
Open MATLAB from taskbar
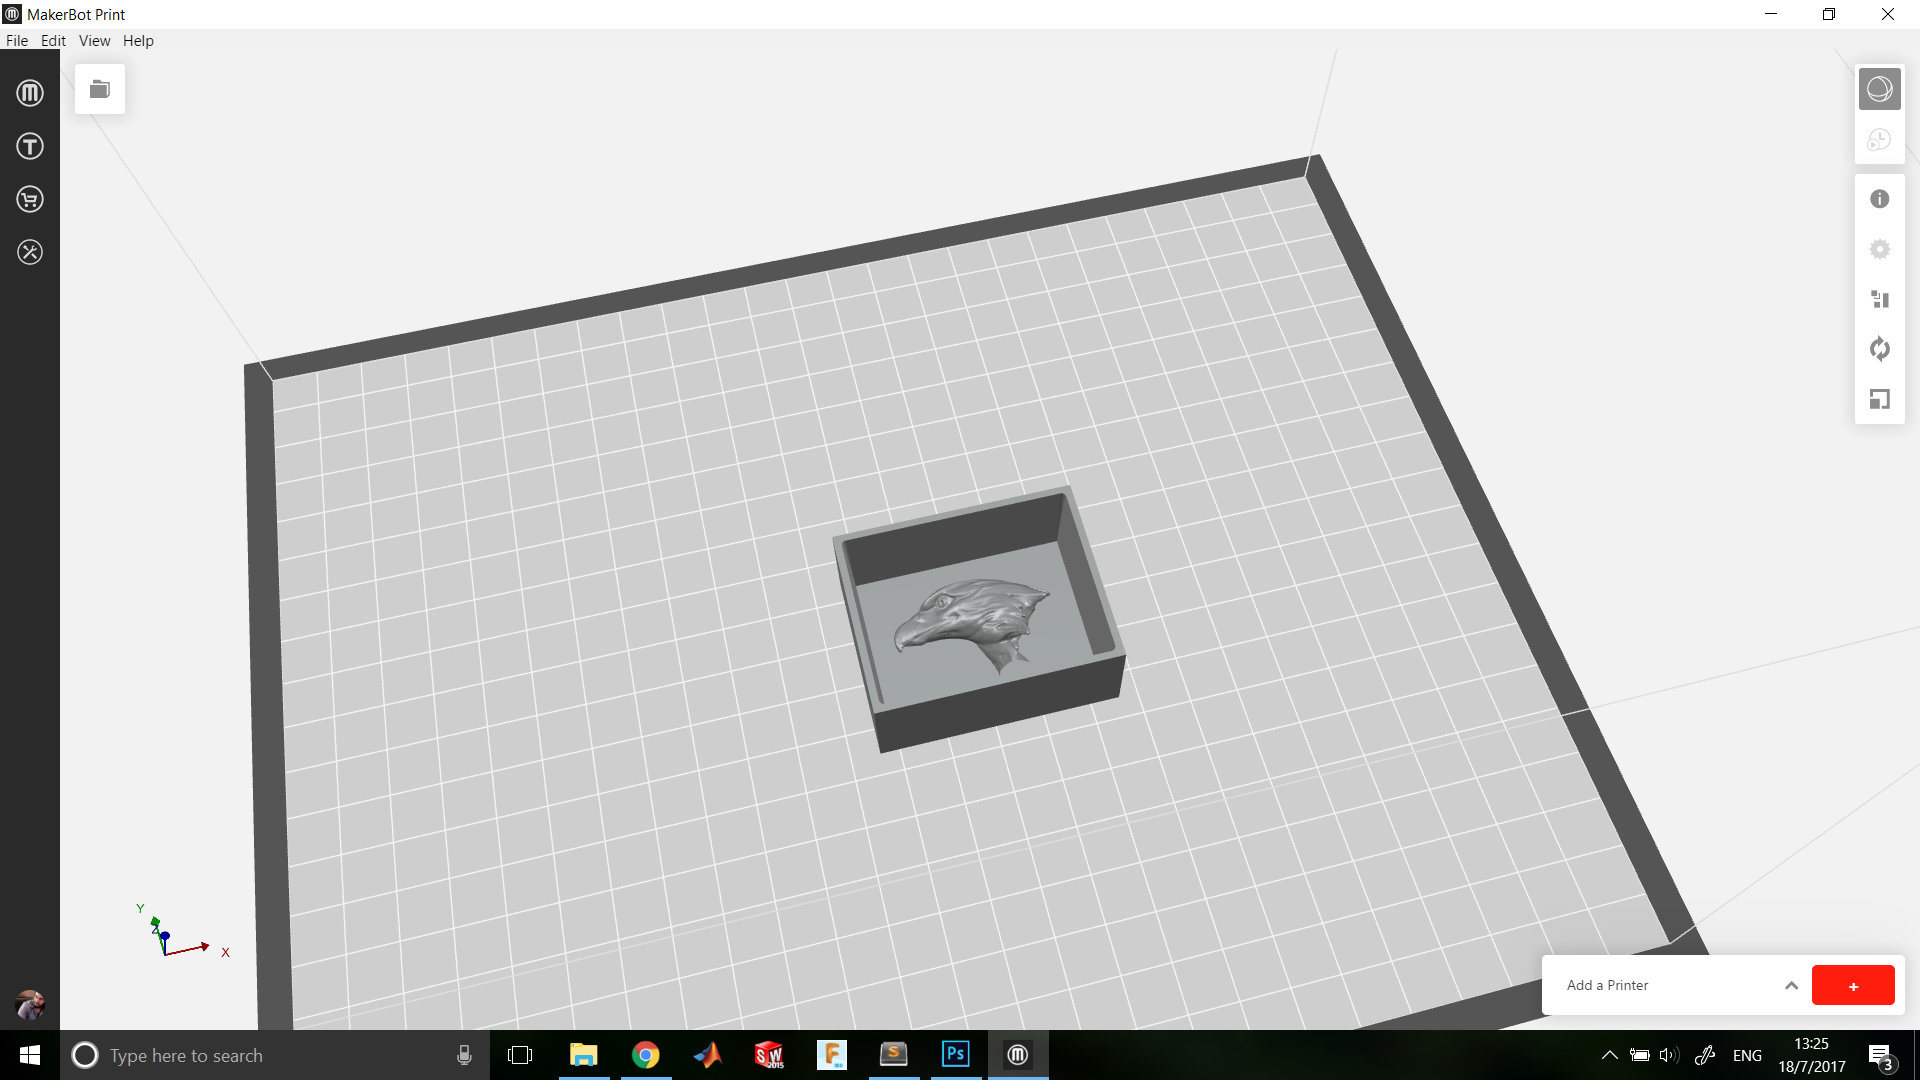click(708, 1055)
